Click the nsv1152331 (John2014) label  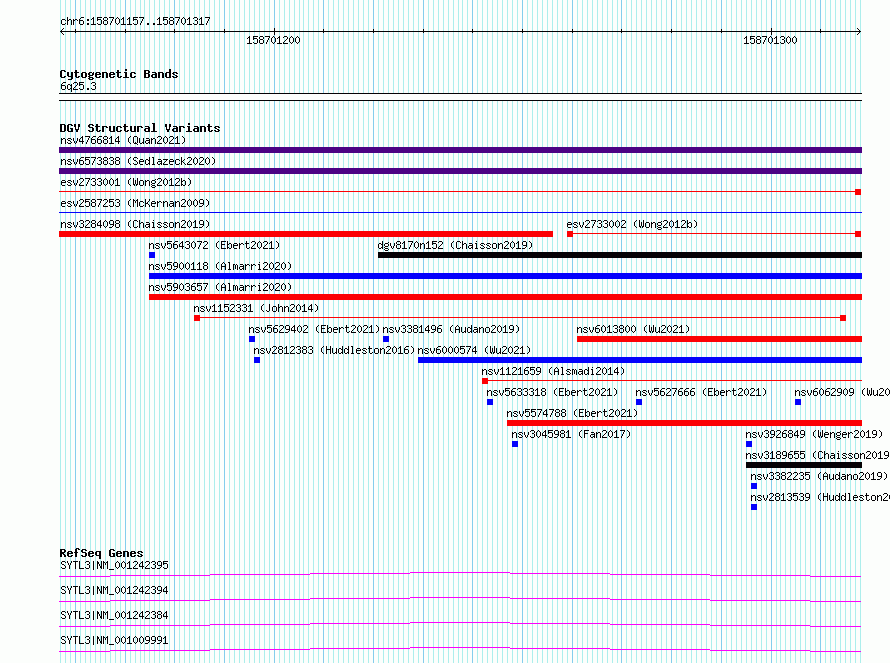pyautogui.click(x=256, y=308)
